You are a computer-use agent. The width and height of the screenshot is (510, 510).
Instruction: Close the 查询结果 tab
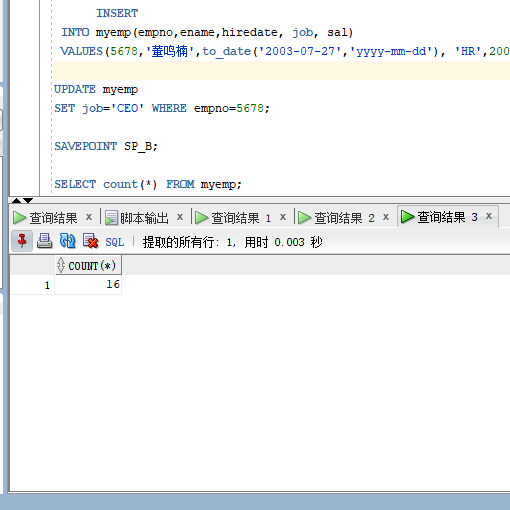pyautogui.click(x=89, y=217)
